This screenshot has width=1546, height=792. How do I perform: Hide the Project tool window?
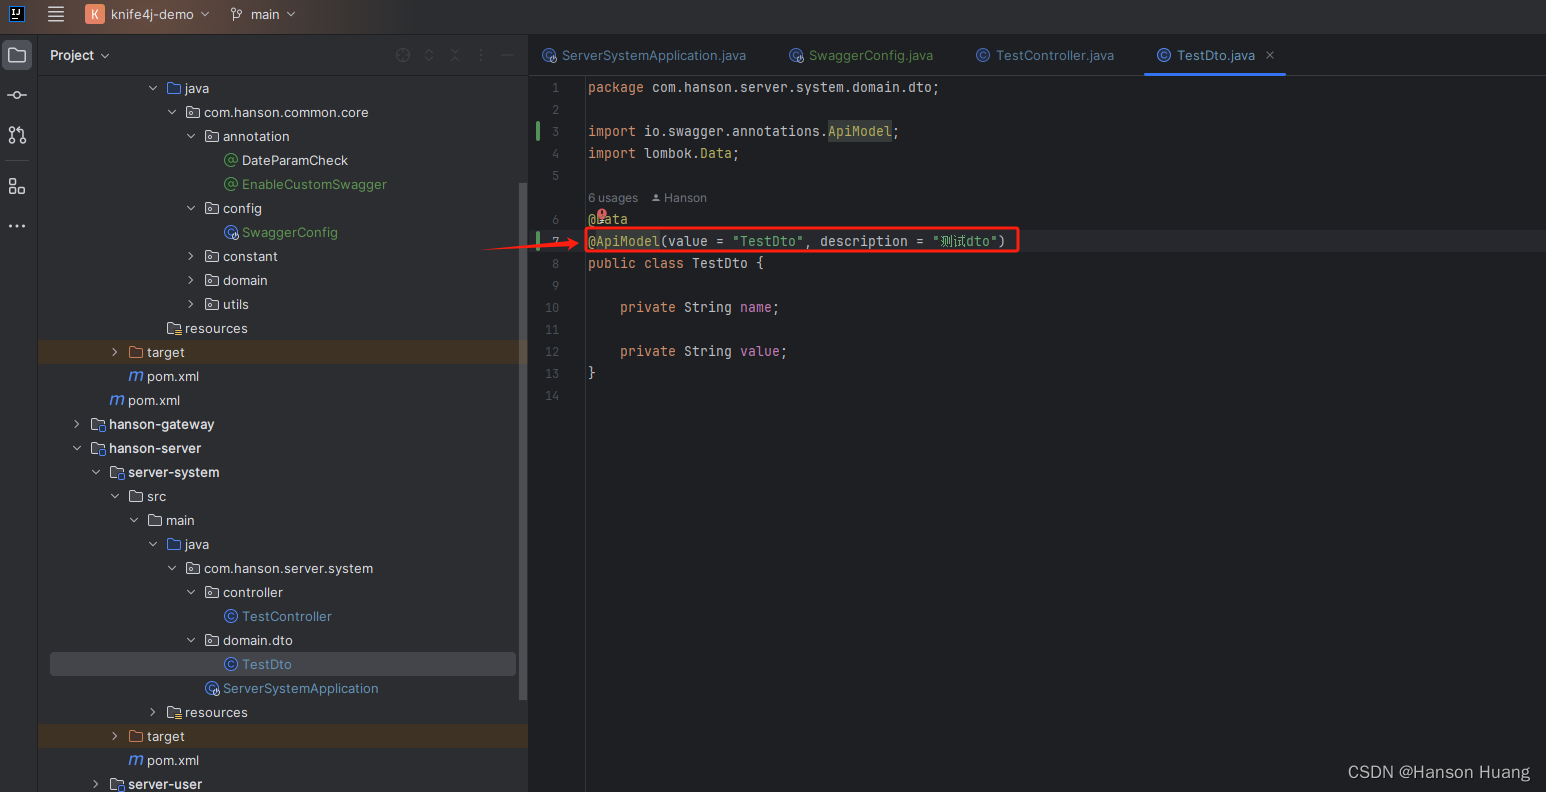[x=507, y=55]
